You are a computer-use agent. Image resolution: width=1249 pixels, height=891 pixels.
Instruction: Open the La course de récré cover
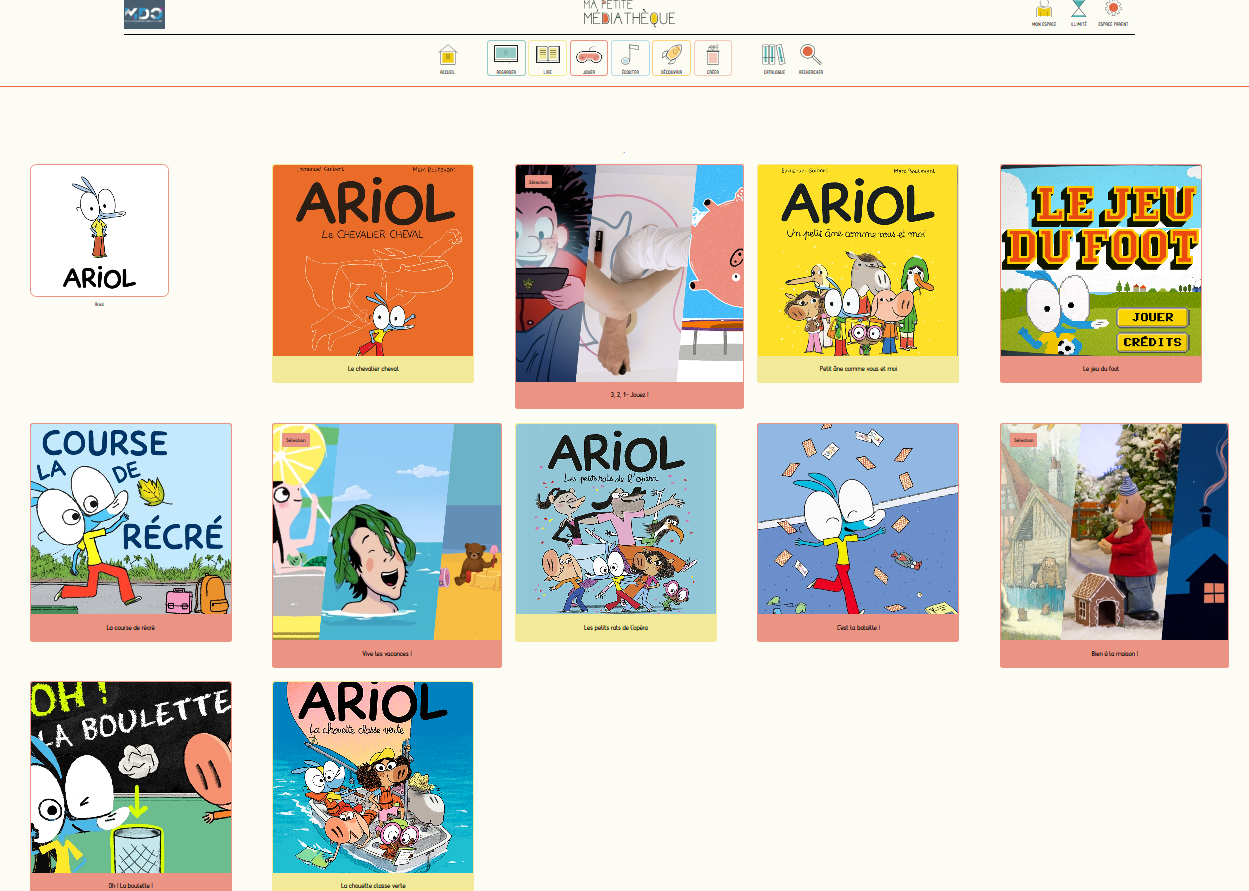pos(131,519)
